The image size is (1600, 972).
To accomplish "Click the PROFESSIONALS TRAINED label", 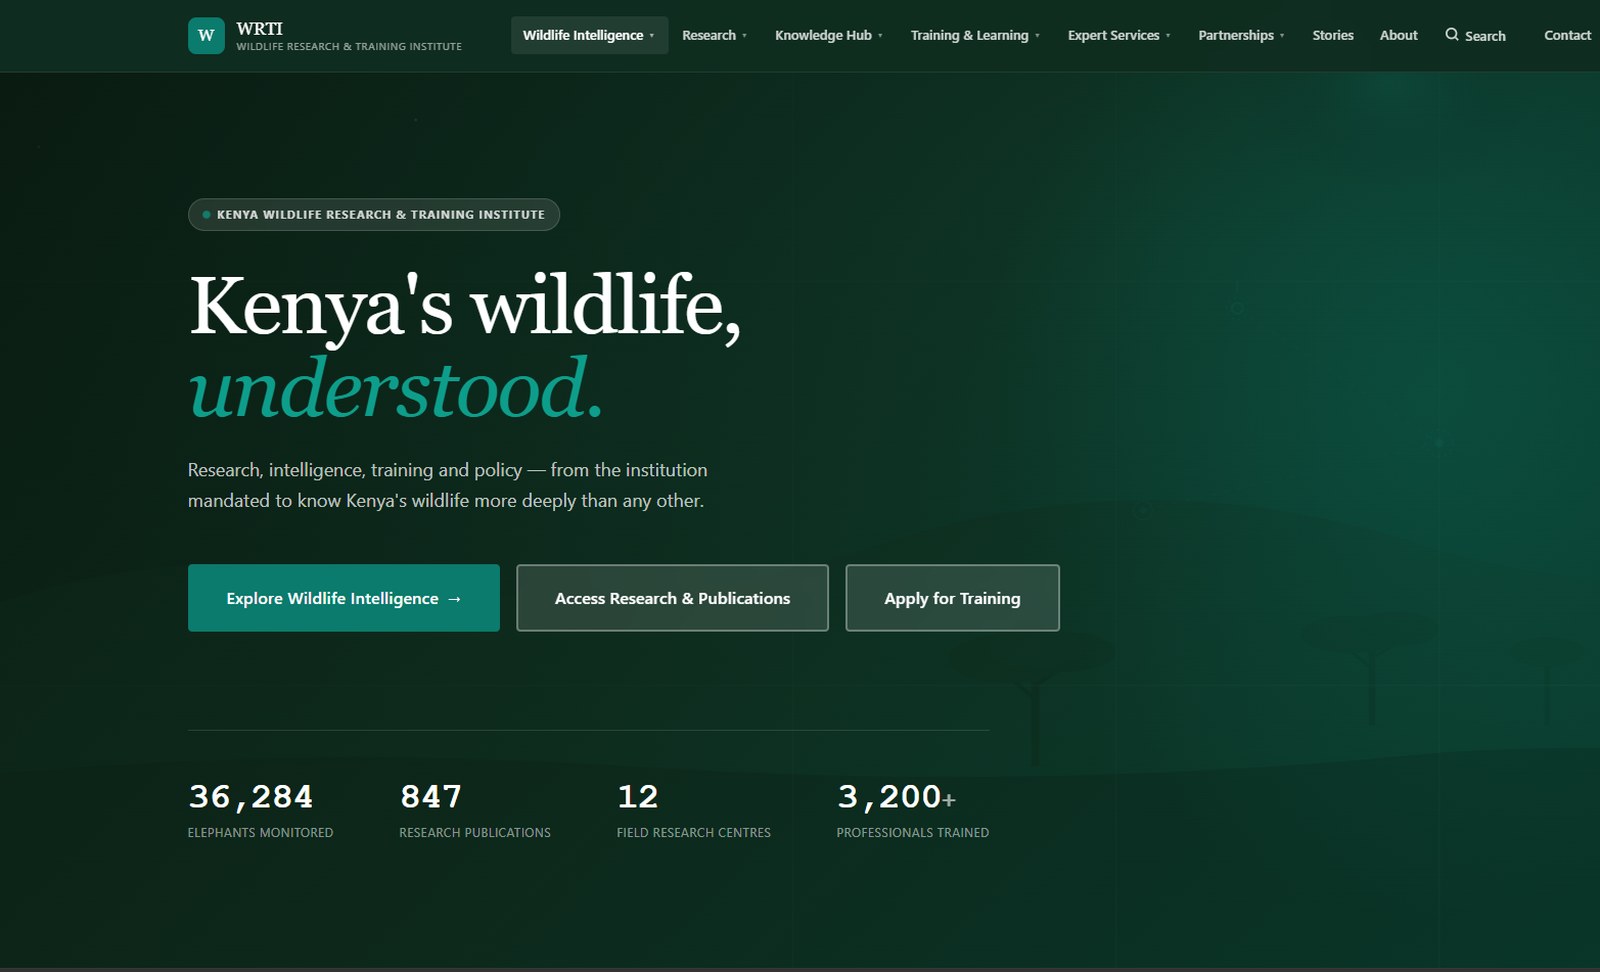I will [913, 832].
